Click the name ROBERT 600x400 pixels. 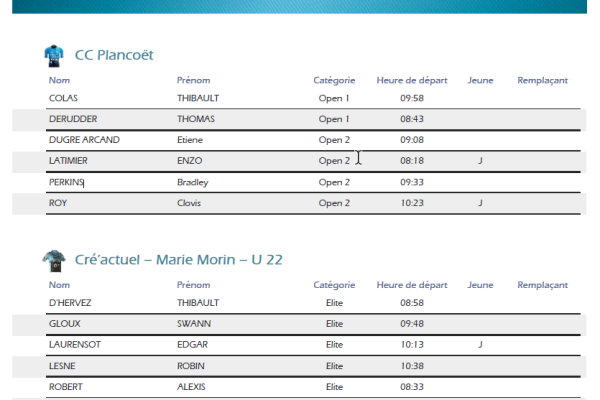tap(65, 387)
